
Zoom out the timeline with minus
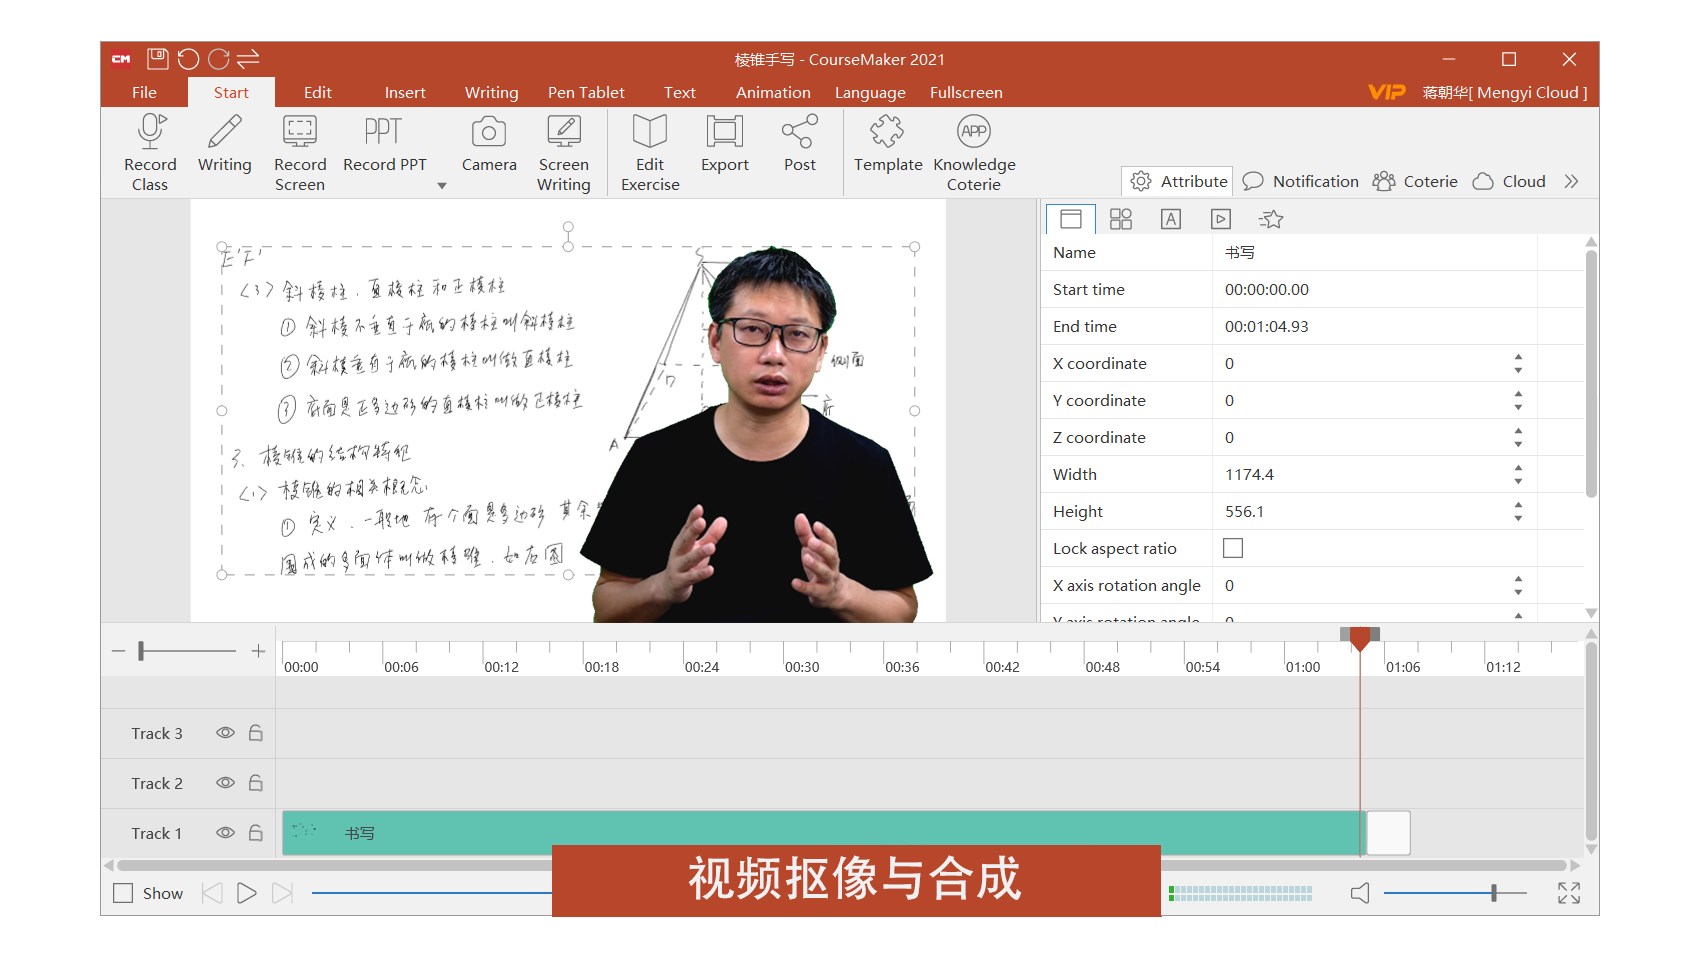118,651
